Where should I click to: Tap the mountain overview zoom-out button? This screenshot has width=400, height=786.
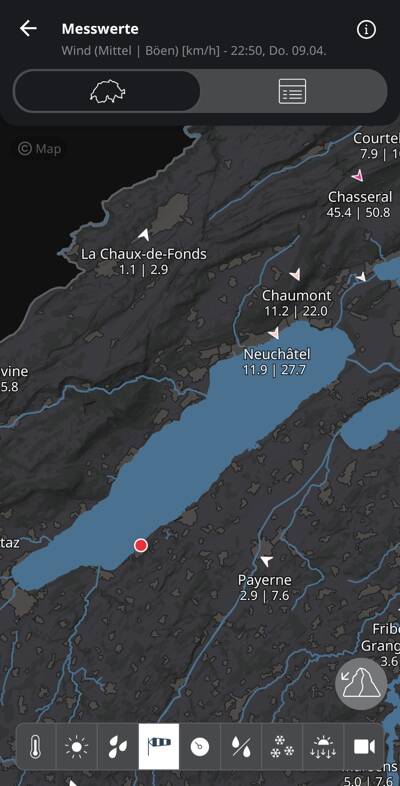[x=361, y=683]
